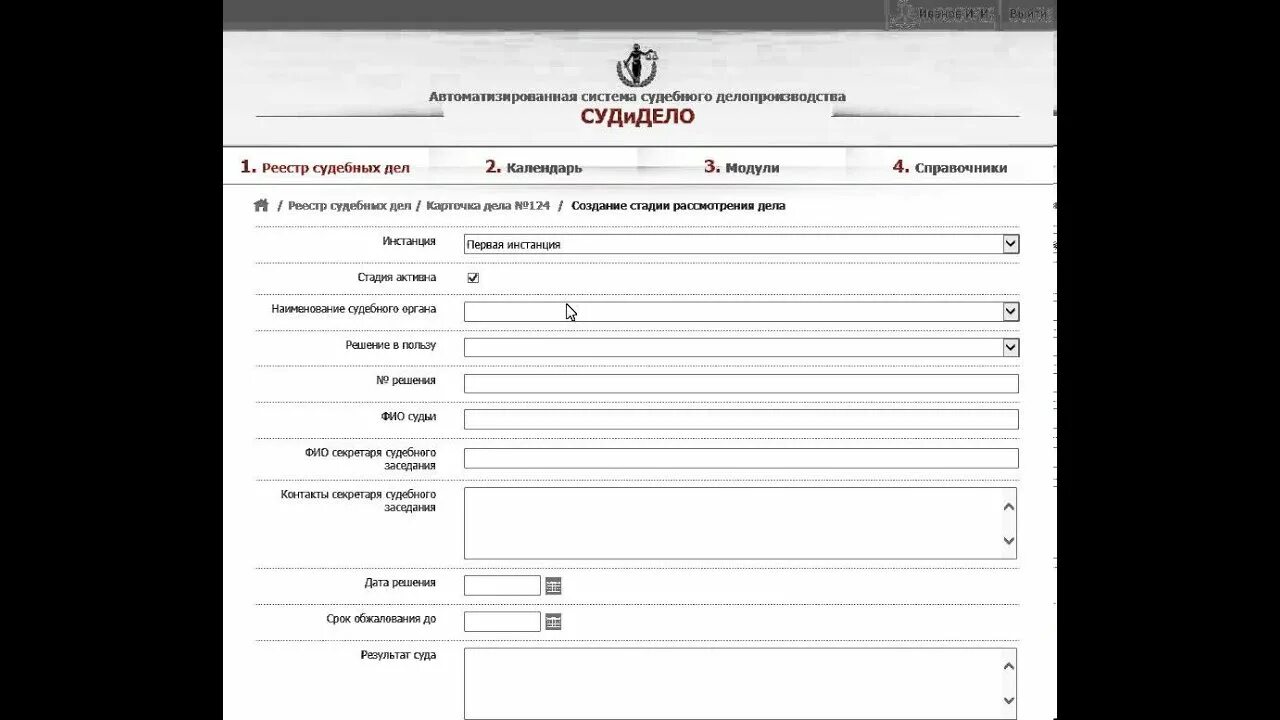Click the Решение в пользу label
The width and height of the screenshot is (1280, 720).
pyautogui.click(x=391, y=346)
